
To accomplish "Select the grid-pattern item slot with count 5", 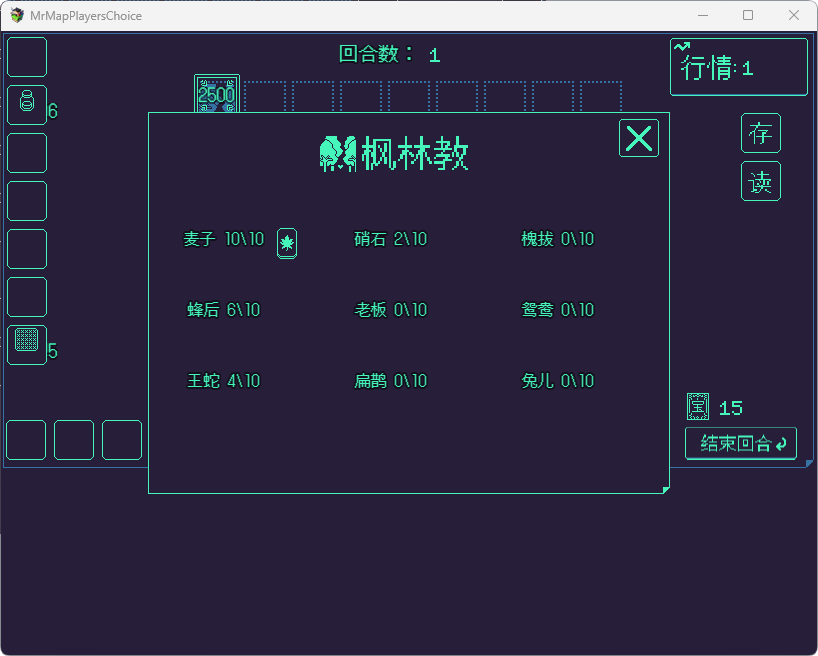I will coord(27,345).
